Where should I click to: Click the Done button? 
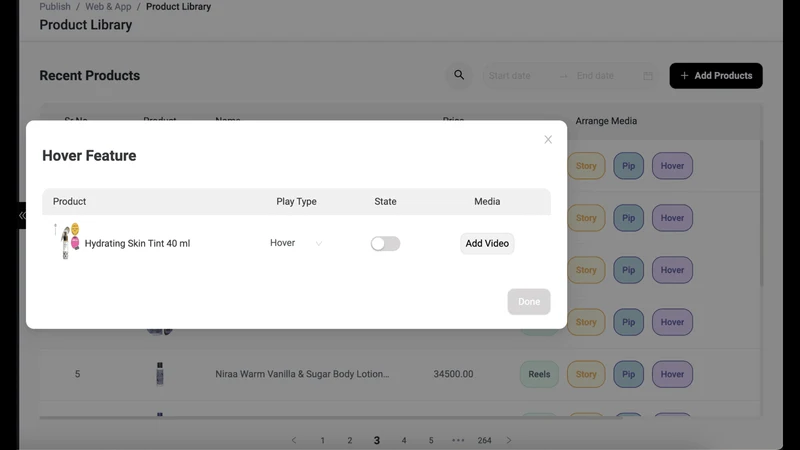coord(529,302)
